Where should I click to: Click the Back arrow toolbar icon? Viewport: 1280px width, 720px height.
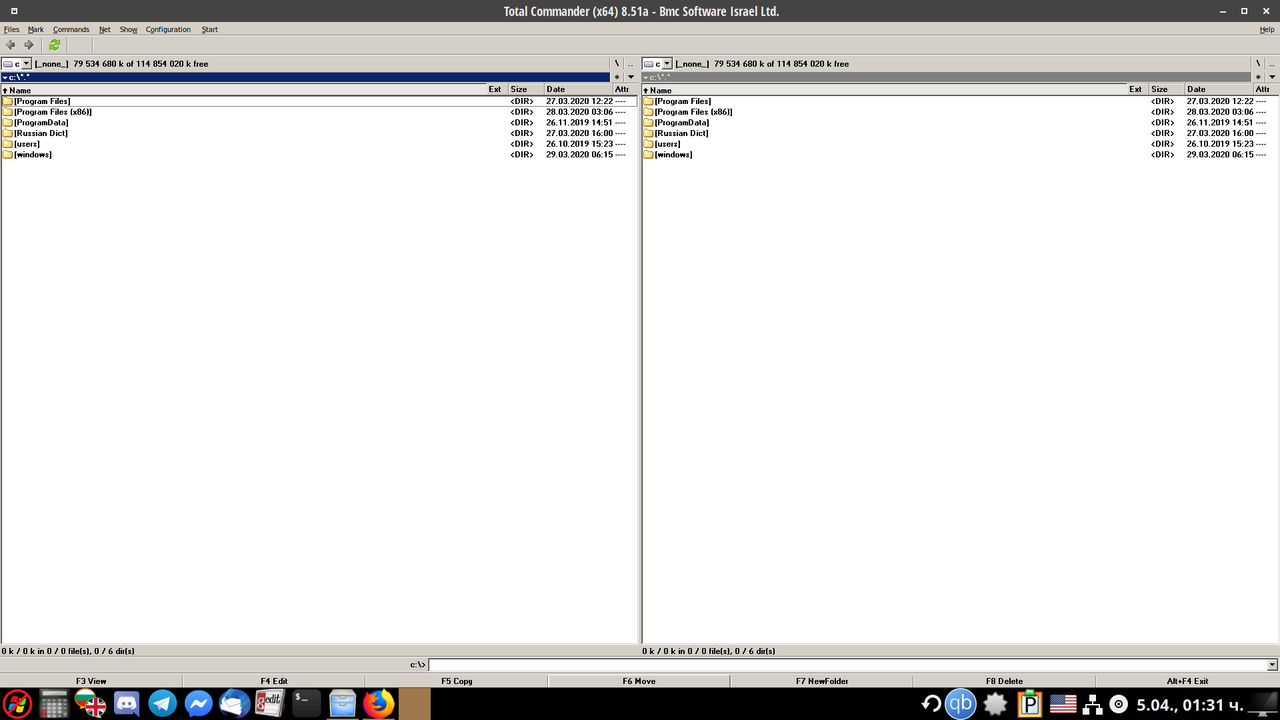point(11,45)
